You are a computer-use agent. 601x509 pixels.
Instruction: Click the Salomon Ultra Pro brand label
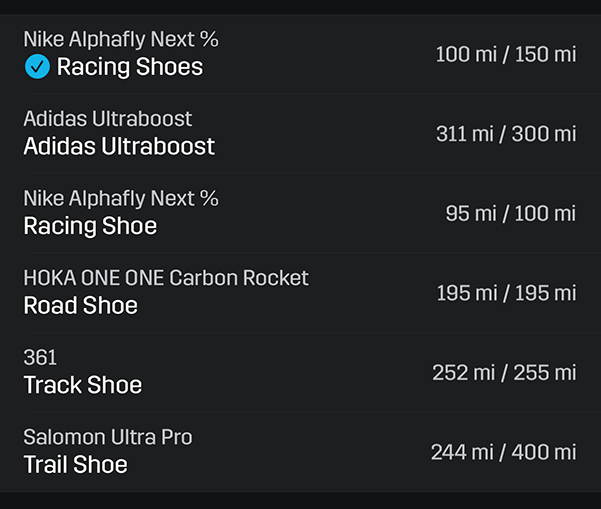point(108,437)
